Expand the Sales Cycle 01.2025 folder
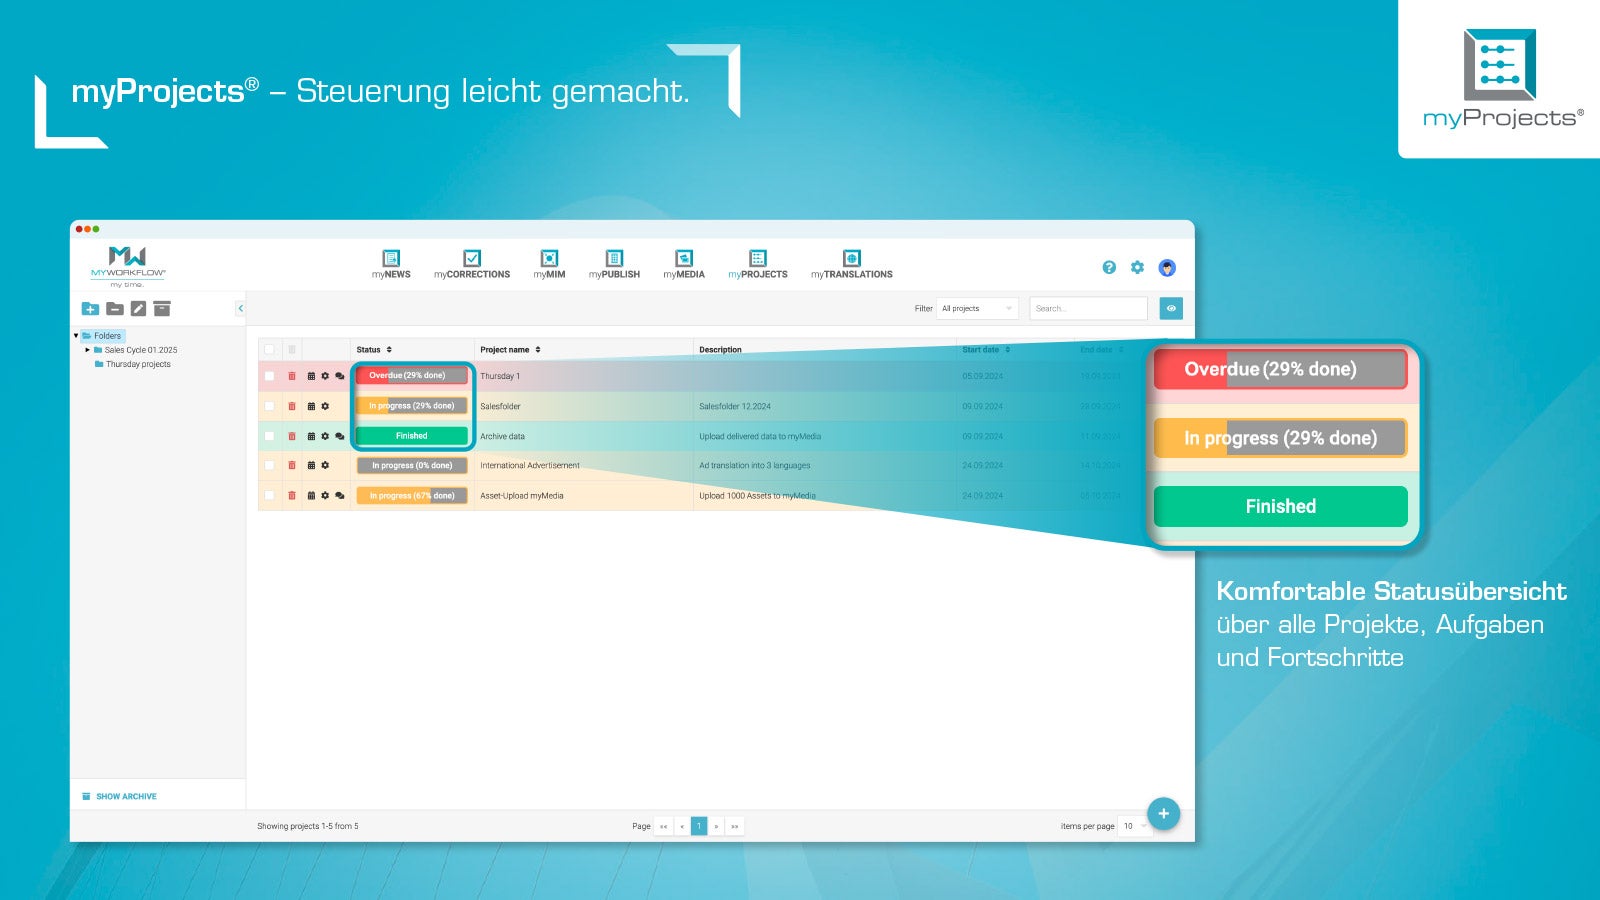The height and width of the screenshot is (900, 1600). (88, 350)
